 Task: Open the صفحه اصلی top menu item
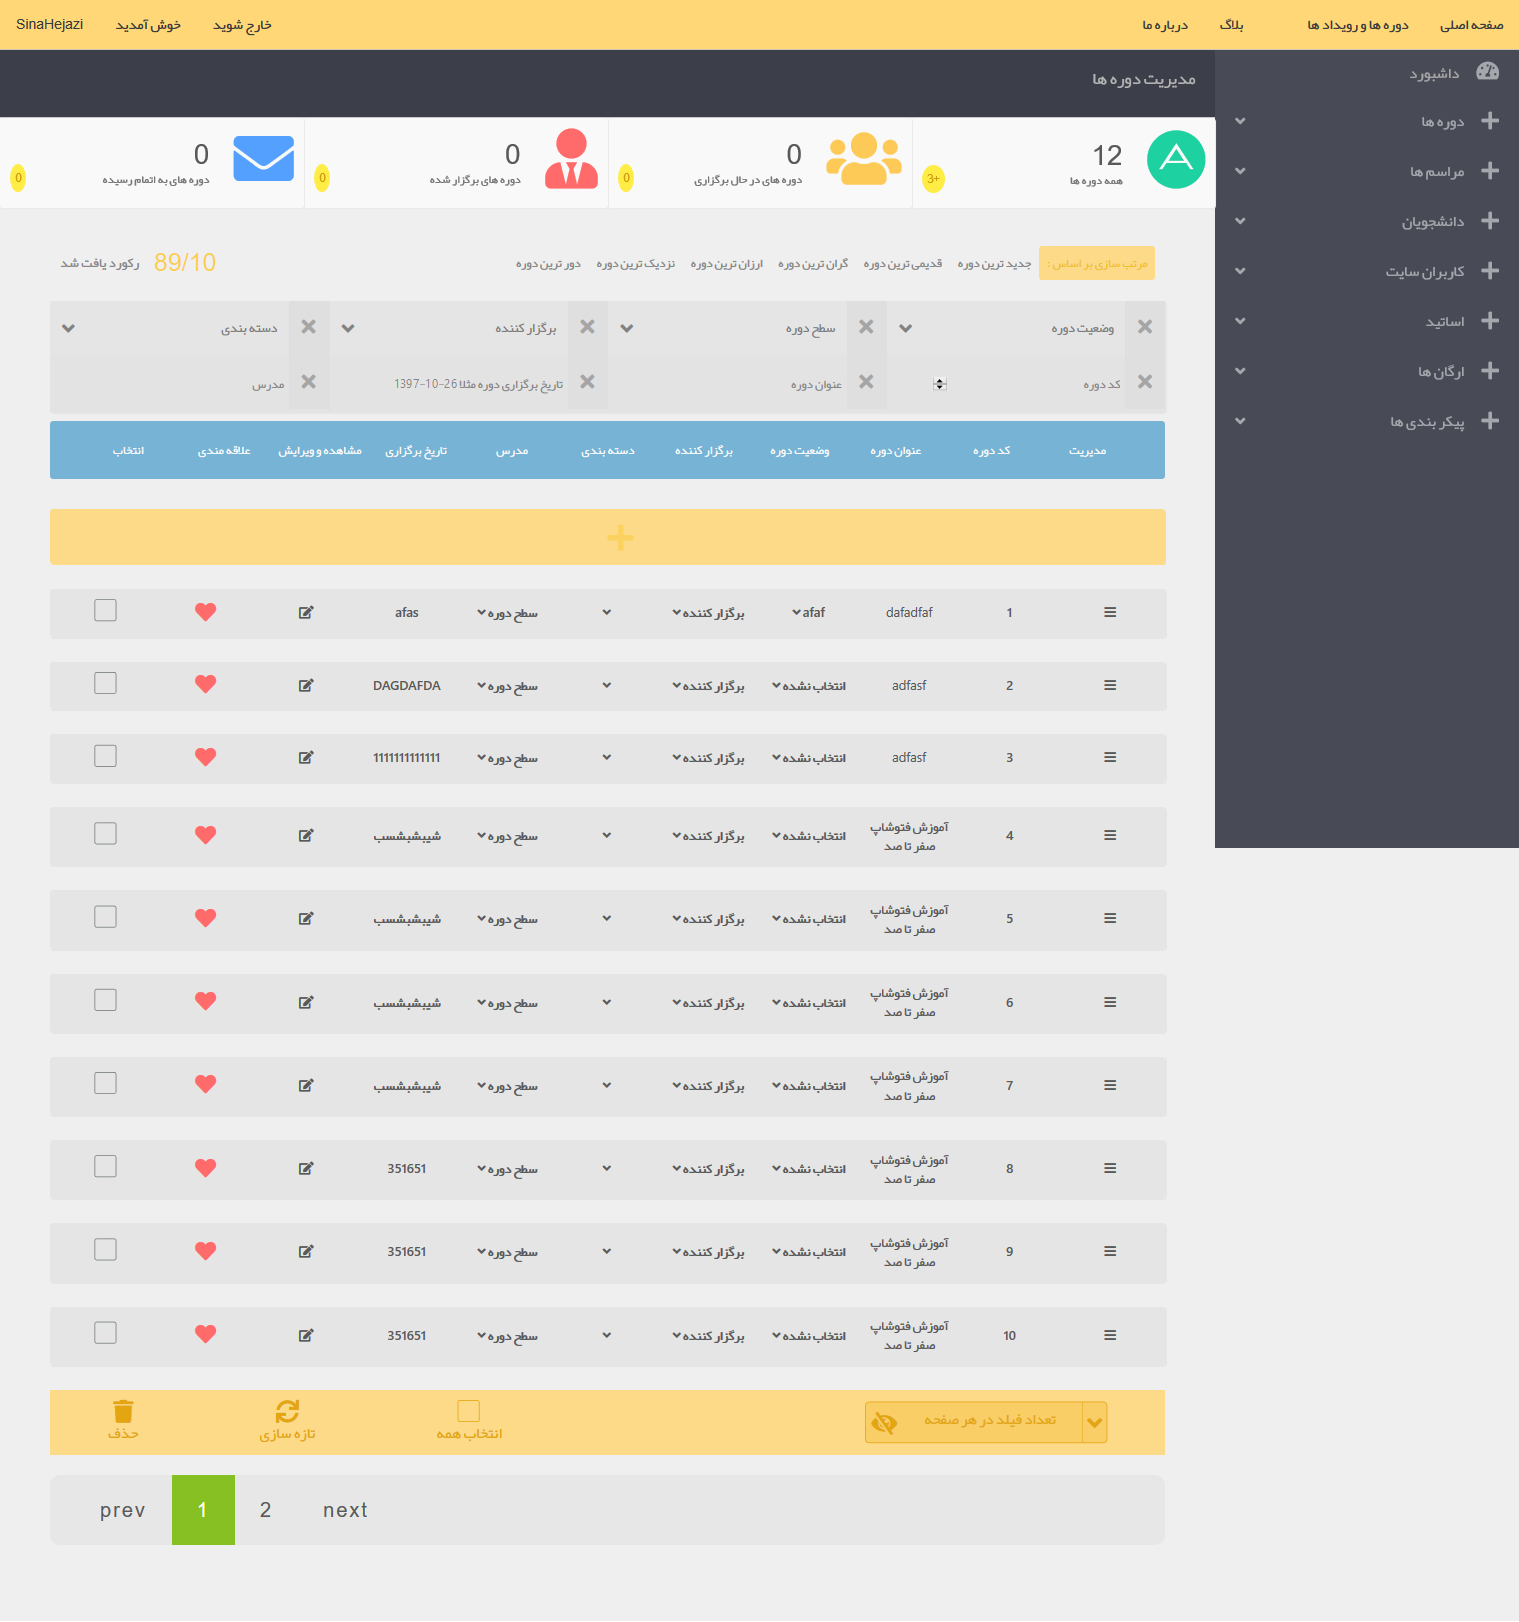tap(1471, 25)
